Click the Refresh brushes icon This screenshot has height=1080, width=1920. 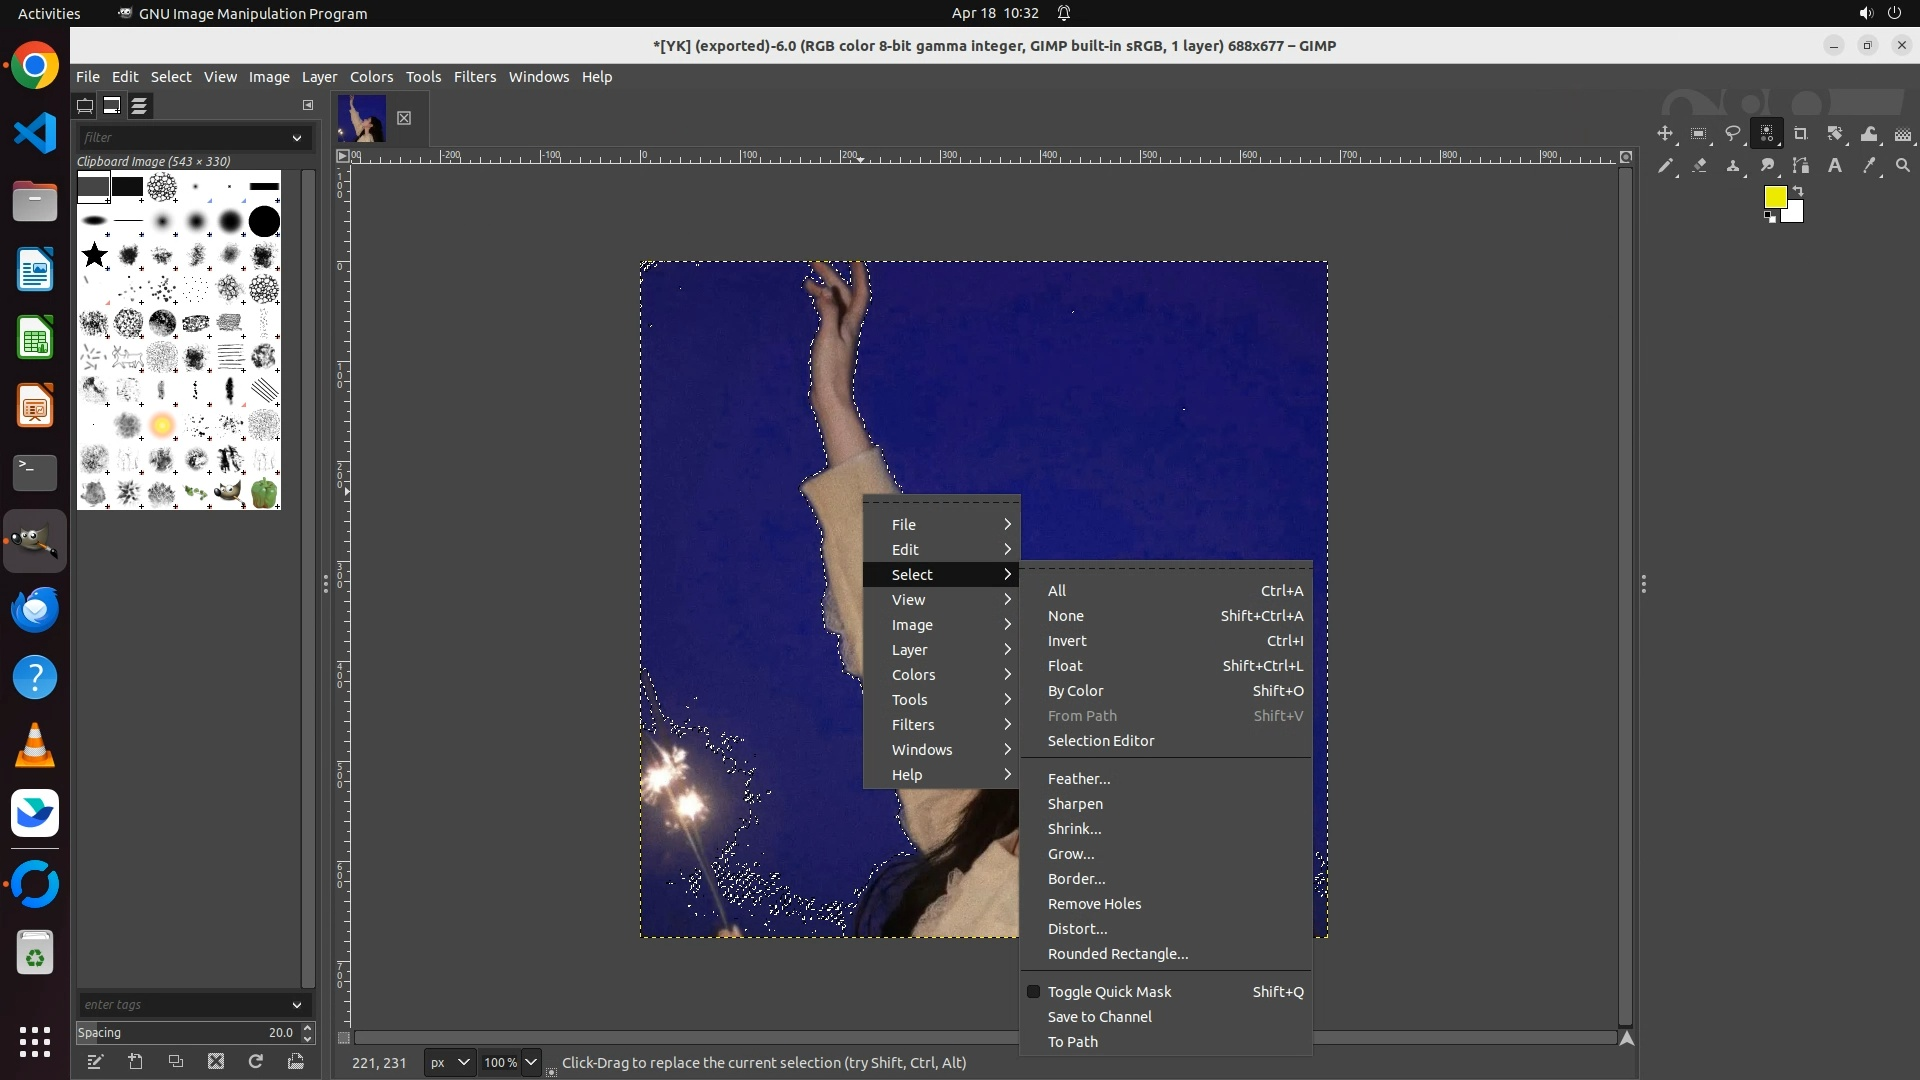[x=256, y=1062]
